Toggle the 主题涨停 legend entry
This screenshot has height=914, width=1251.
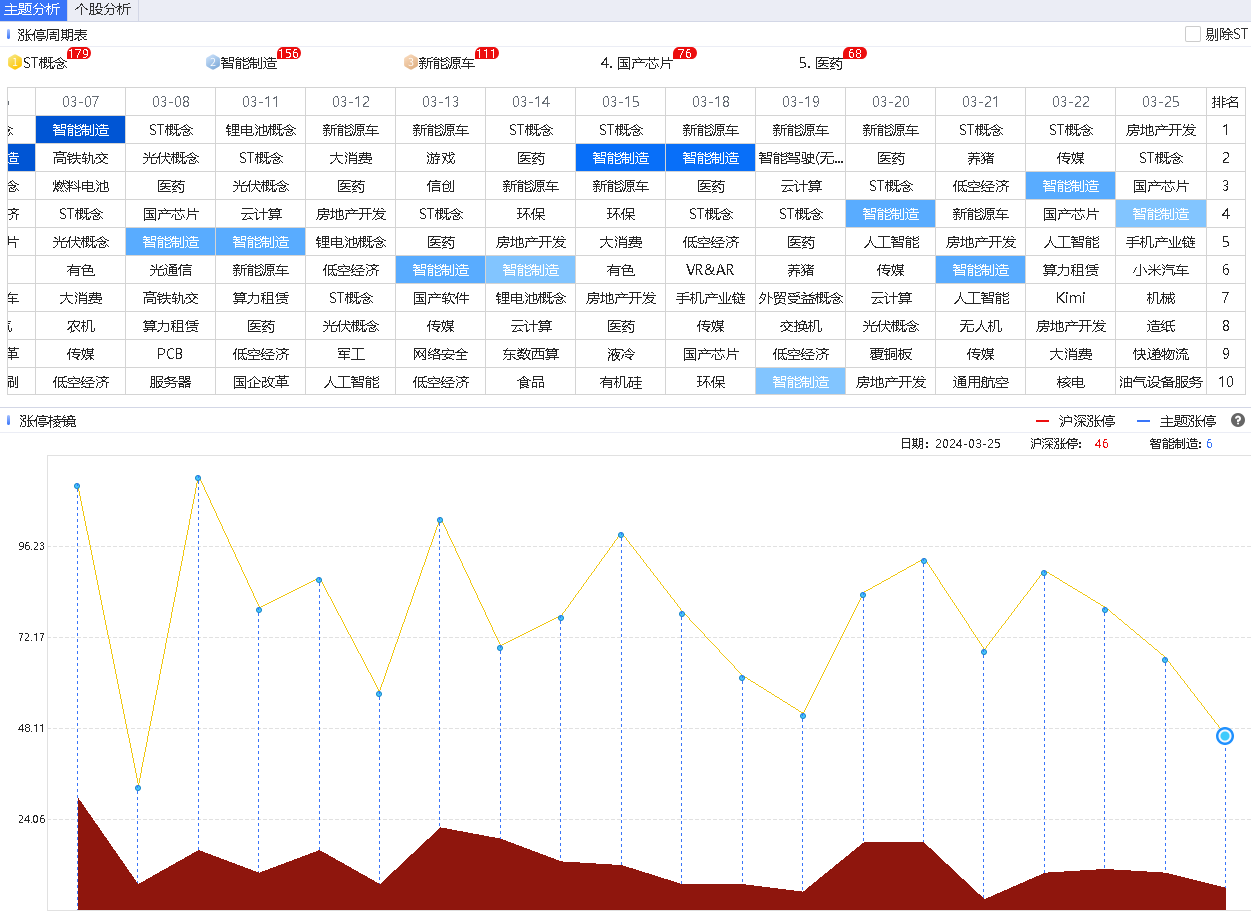click(1179, 421)
